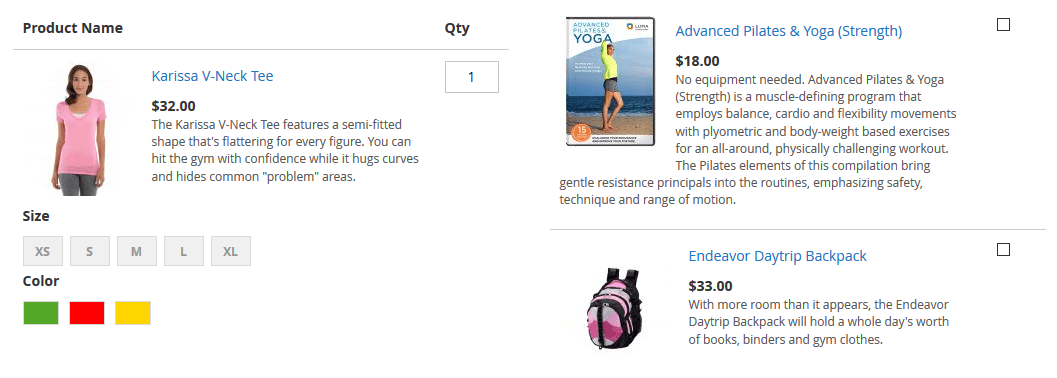
Task: Tick the checkbox for Endeavor Daytrip Backpack
Action: tap(1003, 250)
